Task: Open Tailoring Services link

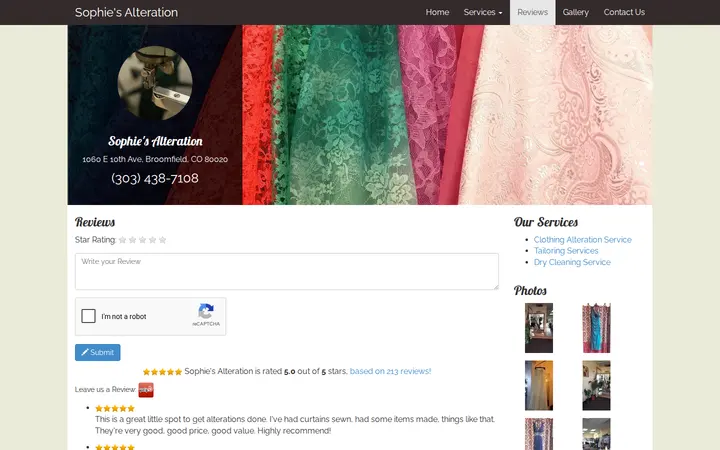Action: coord(566,251)
